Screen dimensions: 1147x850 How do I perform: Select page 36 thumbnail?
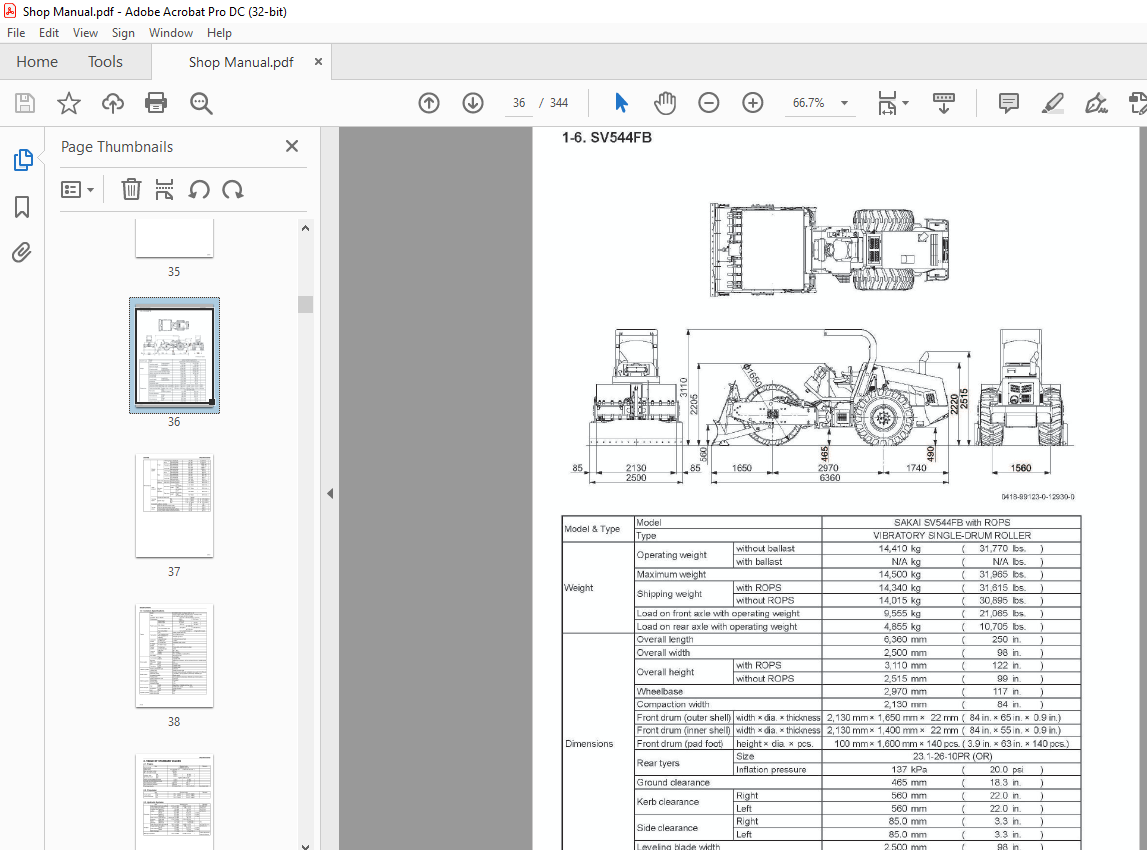click(174, 356)
